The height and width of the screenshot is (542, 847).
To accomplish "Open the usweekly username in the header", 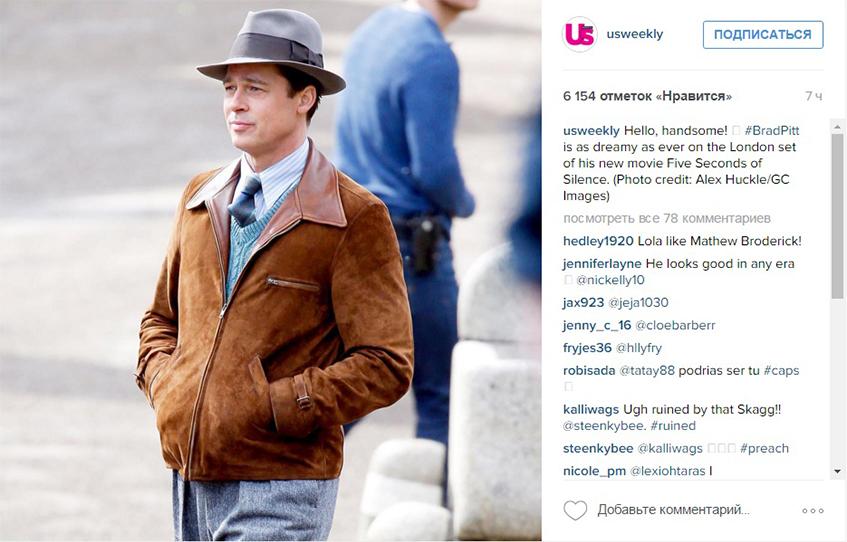I will pos(635,34).
